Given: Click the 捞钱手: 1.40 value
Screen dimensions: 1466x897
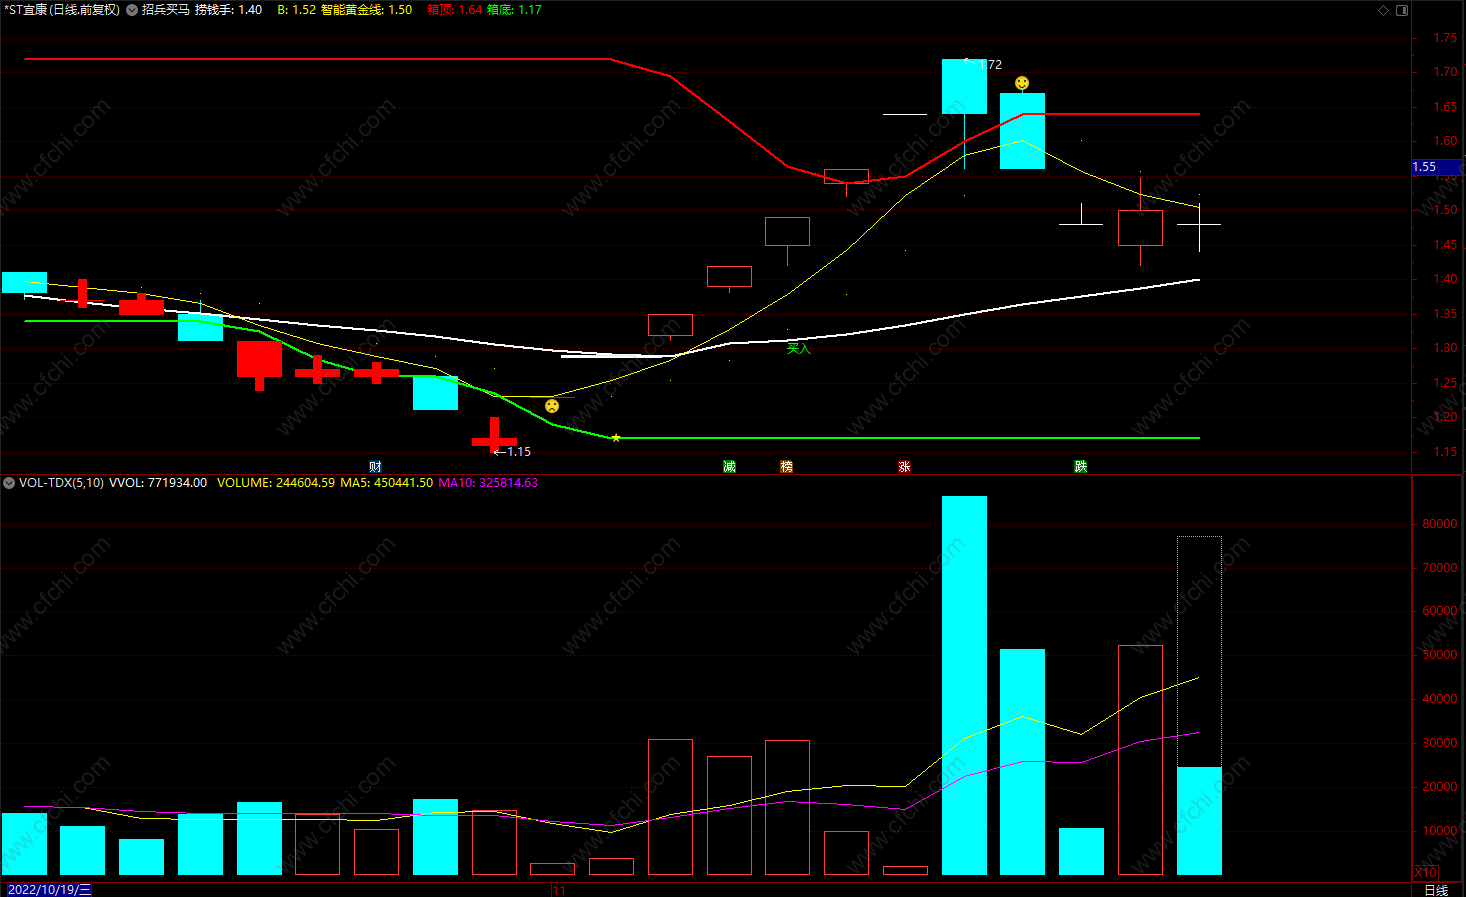Looking at the screenshot, I should (x=228, y=10).
